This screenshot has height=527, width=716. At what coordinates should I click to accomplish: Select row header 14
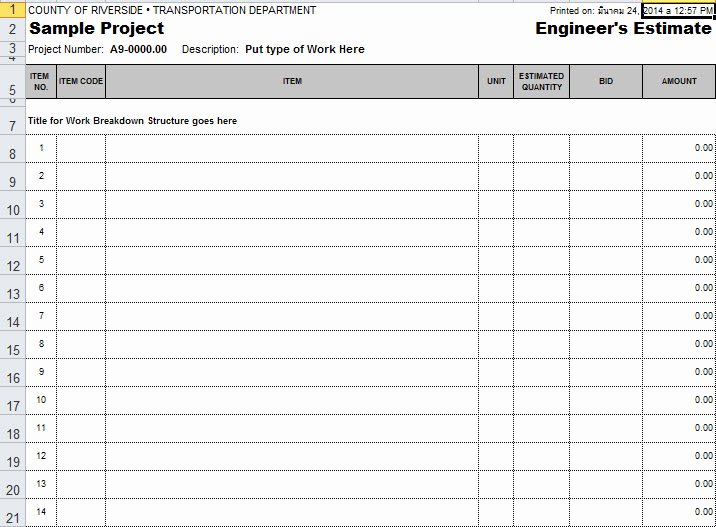point(12,316)
